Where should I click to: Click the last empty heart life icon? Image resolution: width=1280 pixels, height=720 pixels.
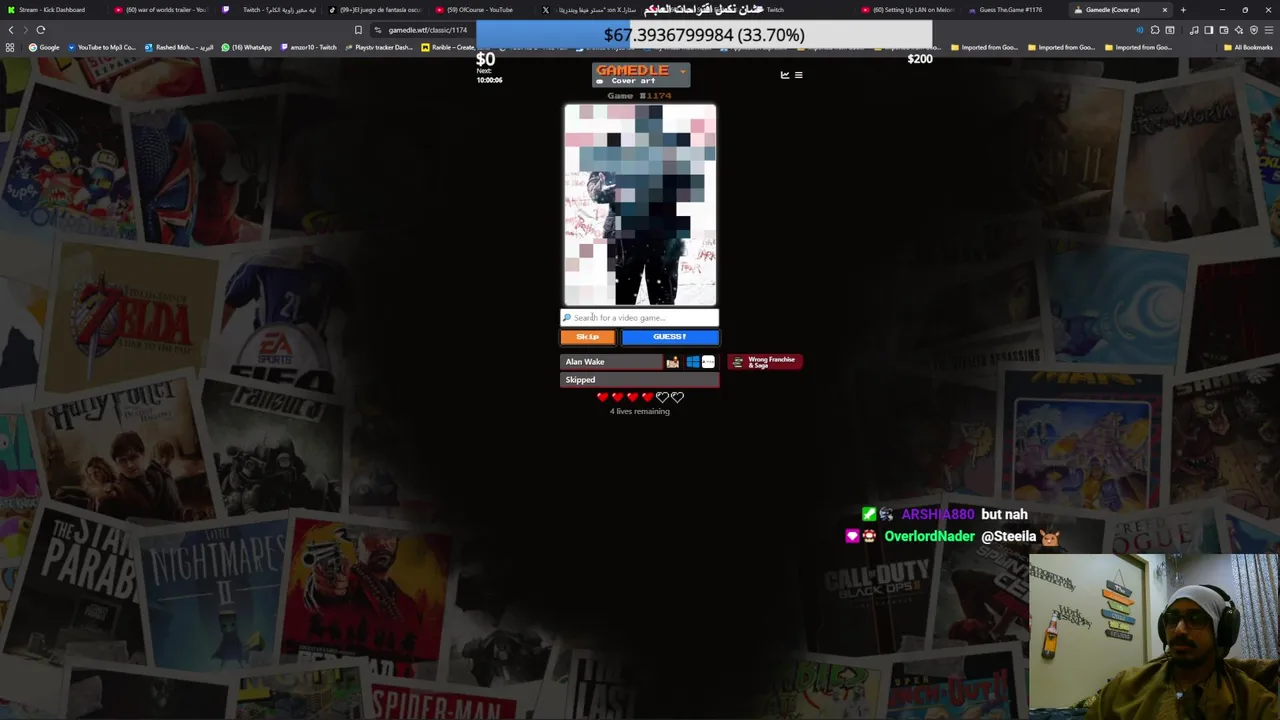click(677, 397)
